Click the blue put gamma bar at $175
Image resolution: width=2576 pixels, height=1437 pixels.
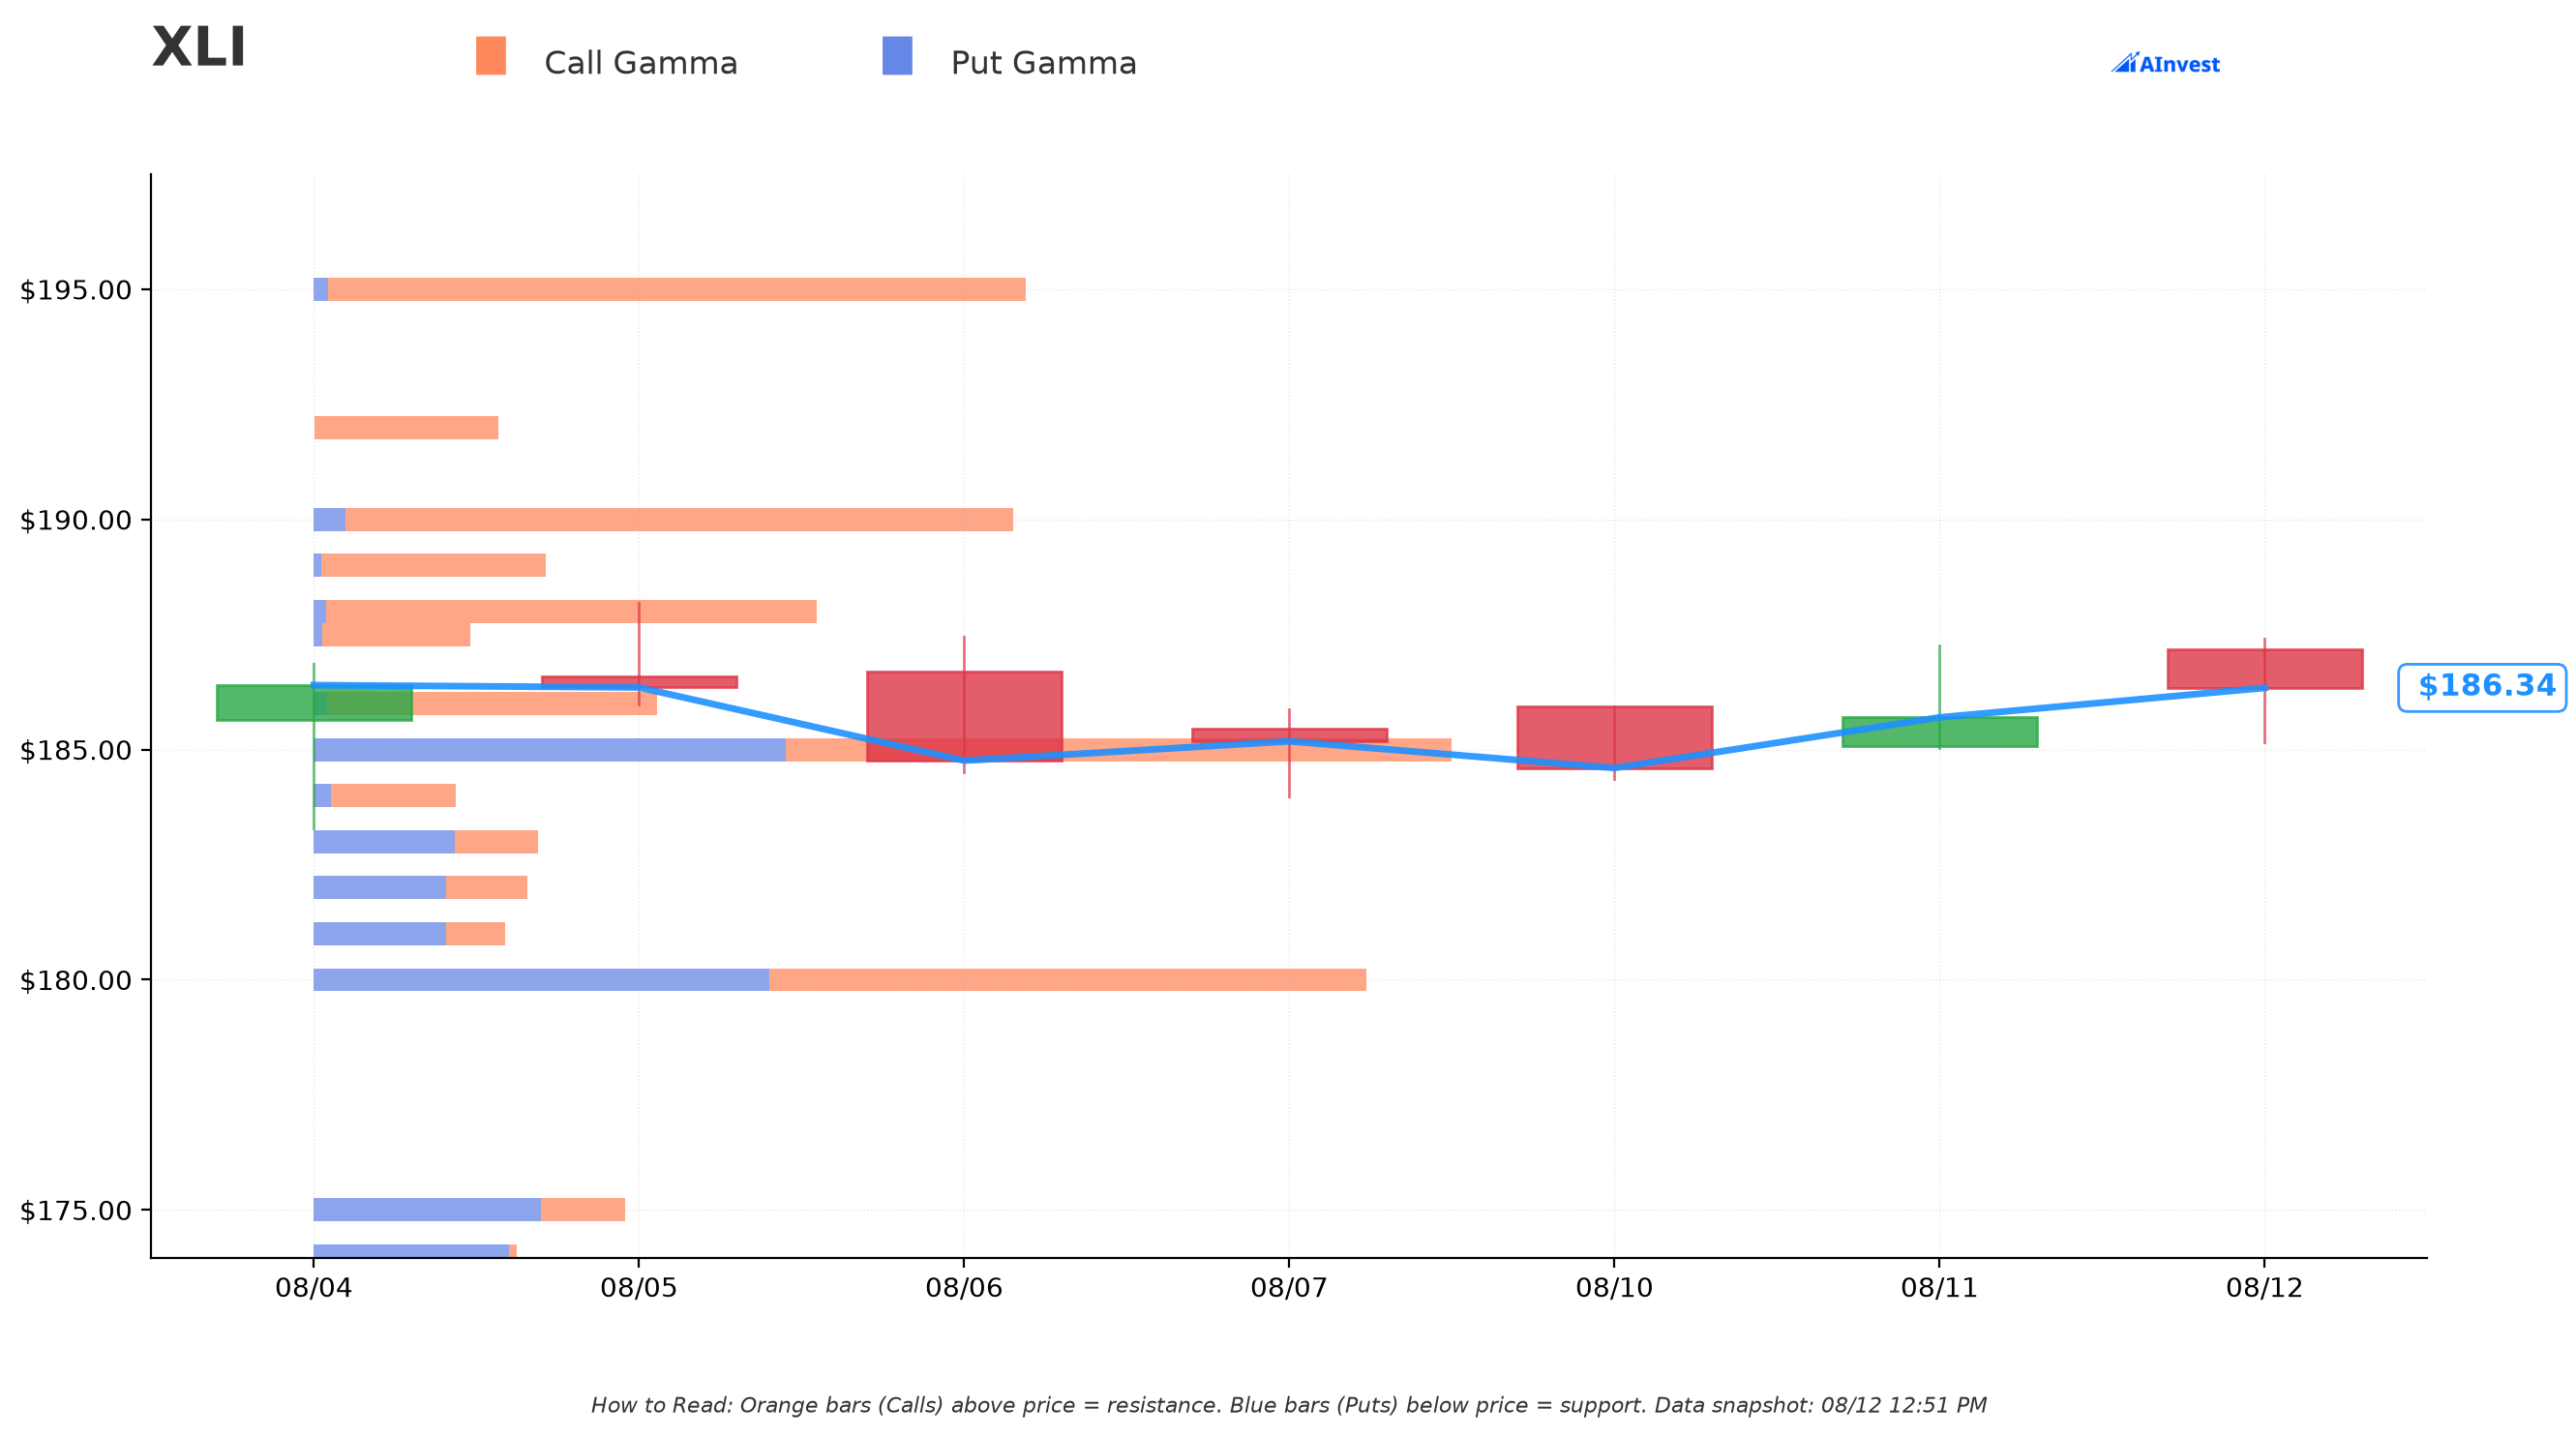coord(427,1210)
